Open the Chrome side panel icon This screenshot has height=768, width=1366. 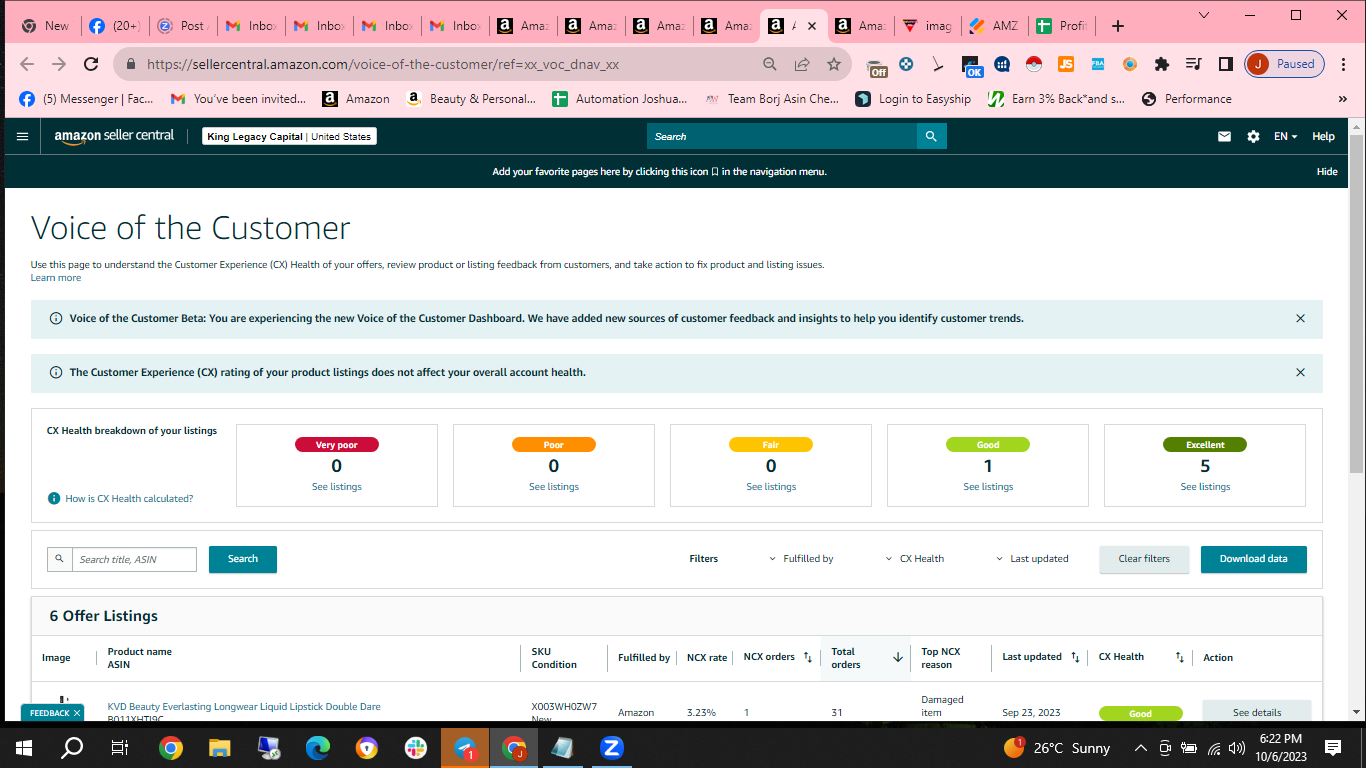1225,64
